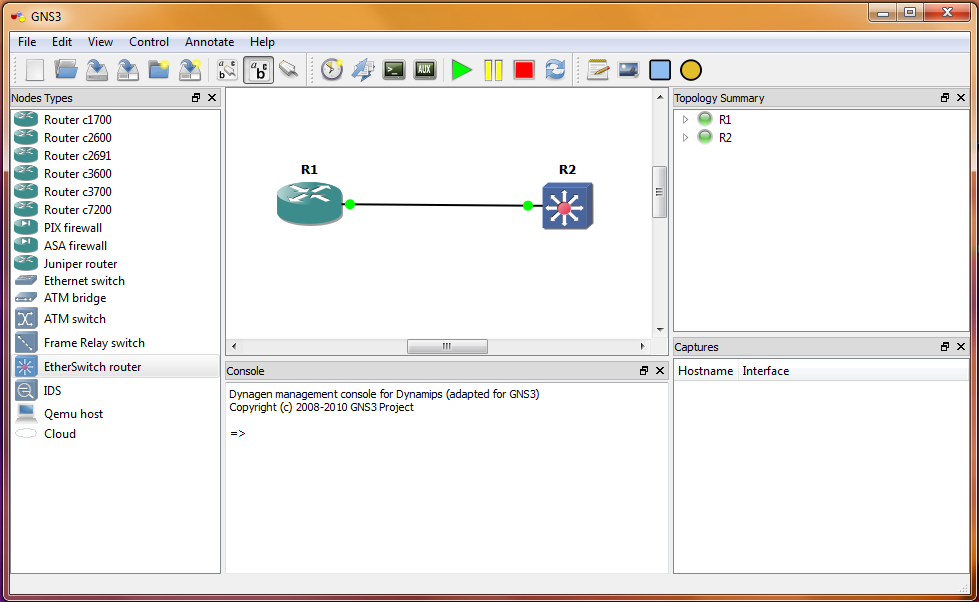This screenshot has height=602, width=979.
Task: Select ASA firewall node type
Action: pos(116,246)
